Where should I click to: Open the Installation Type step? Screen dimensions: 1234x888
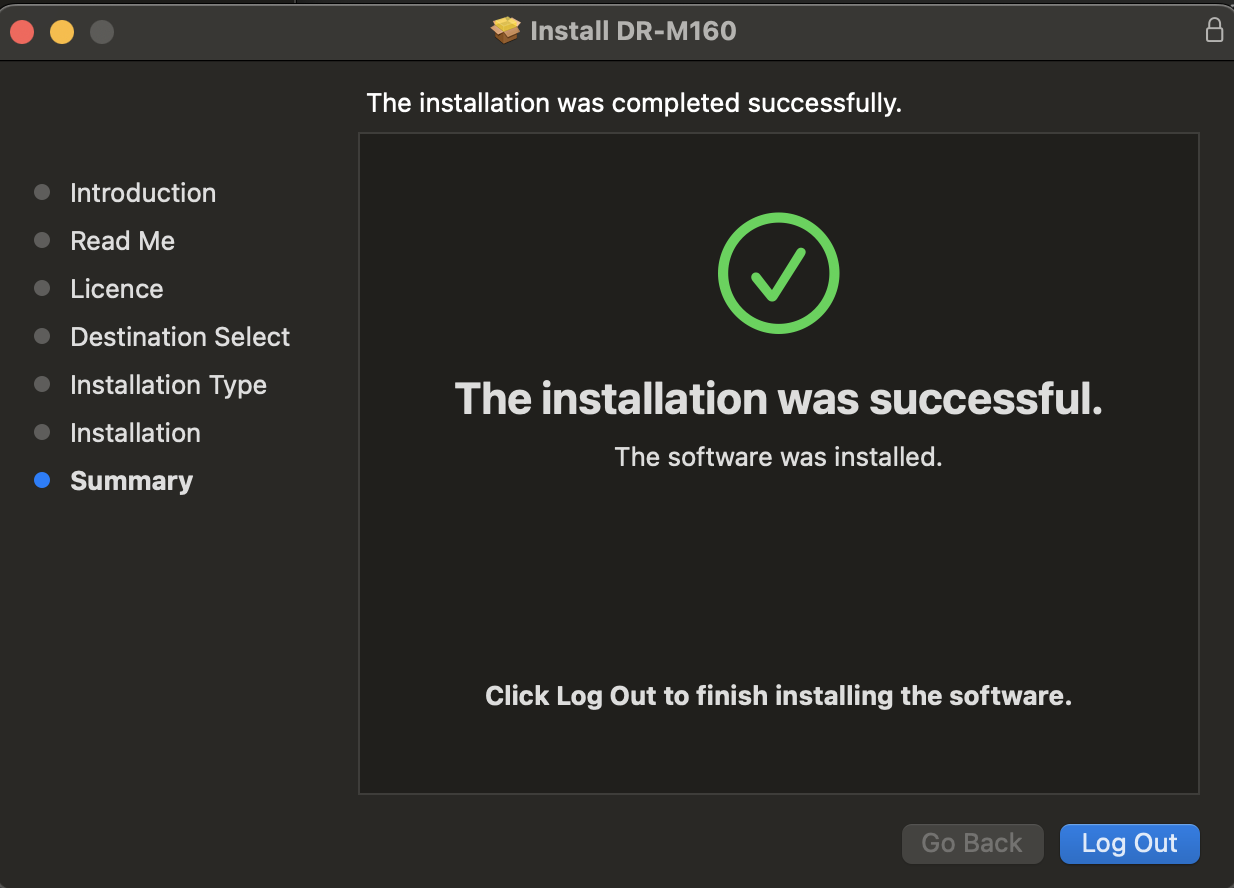click(x=168, y=384)
